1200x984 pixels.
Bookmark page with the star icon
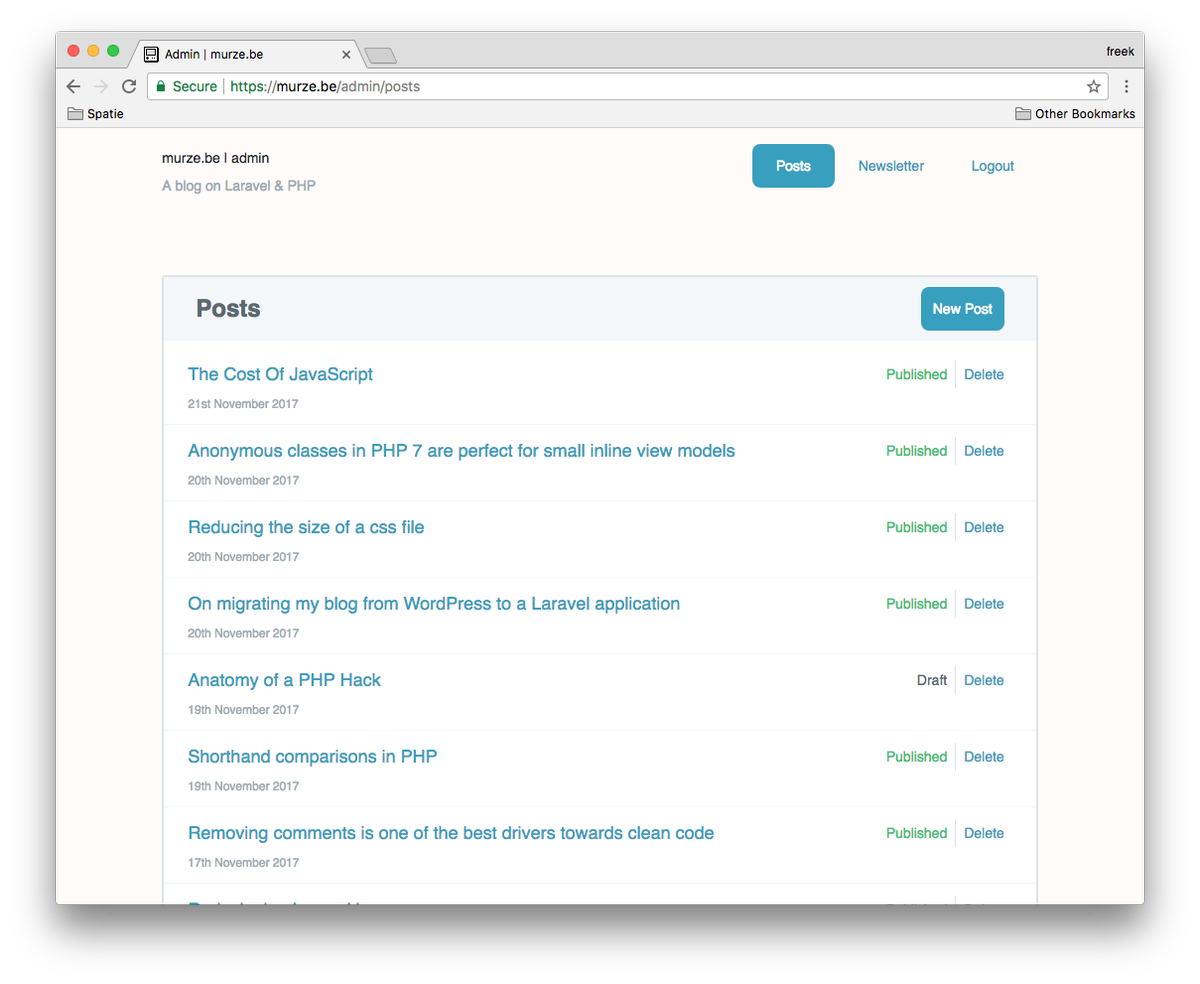tap(1094, 87)
